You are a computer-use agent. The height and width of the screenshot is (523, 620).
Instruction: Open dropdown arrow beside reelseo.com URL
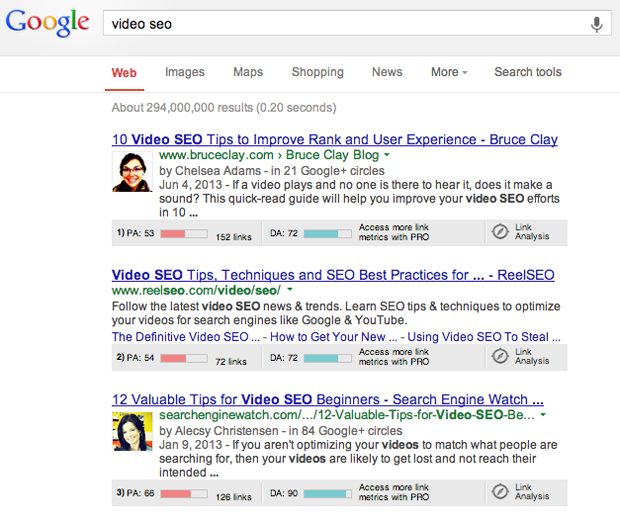tap(290, 289)
